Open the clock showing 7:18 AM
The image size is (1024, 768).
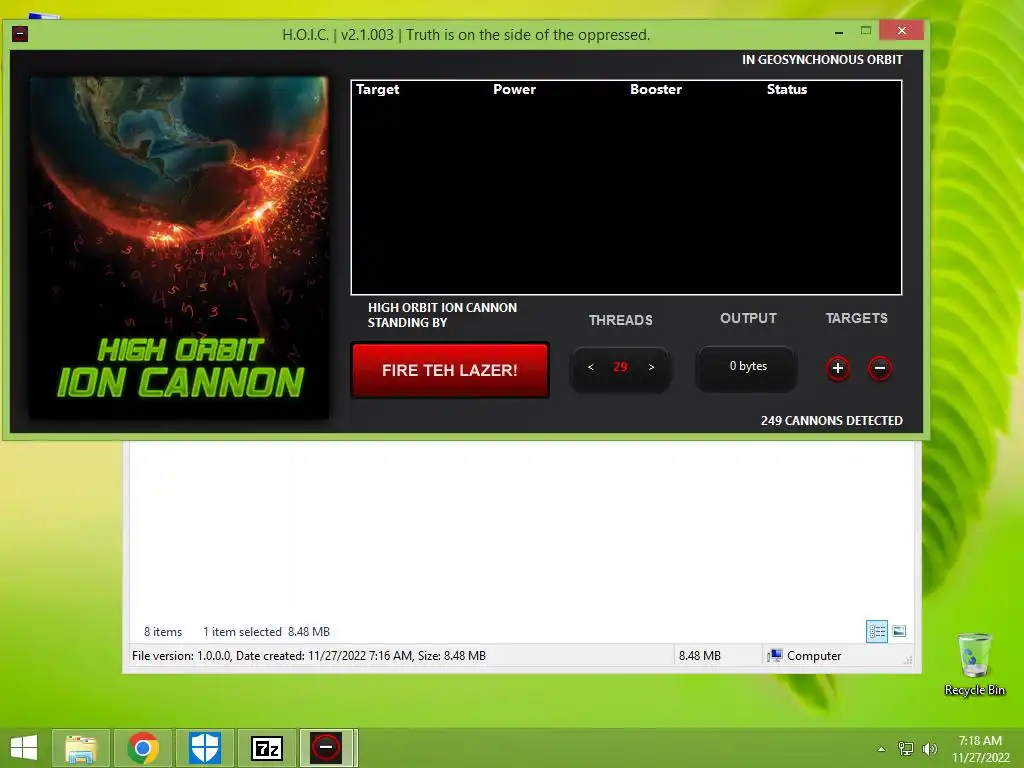980,749
